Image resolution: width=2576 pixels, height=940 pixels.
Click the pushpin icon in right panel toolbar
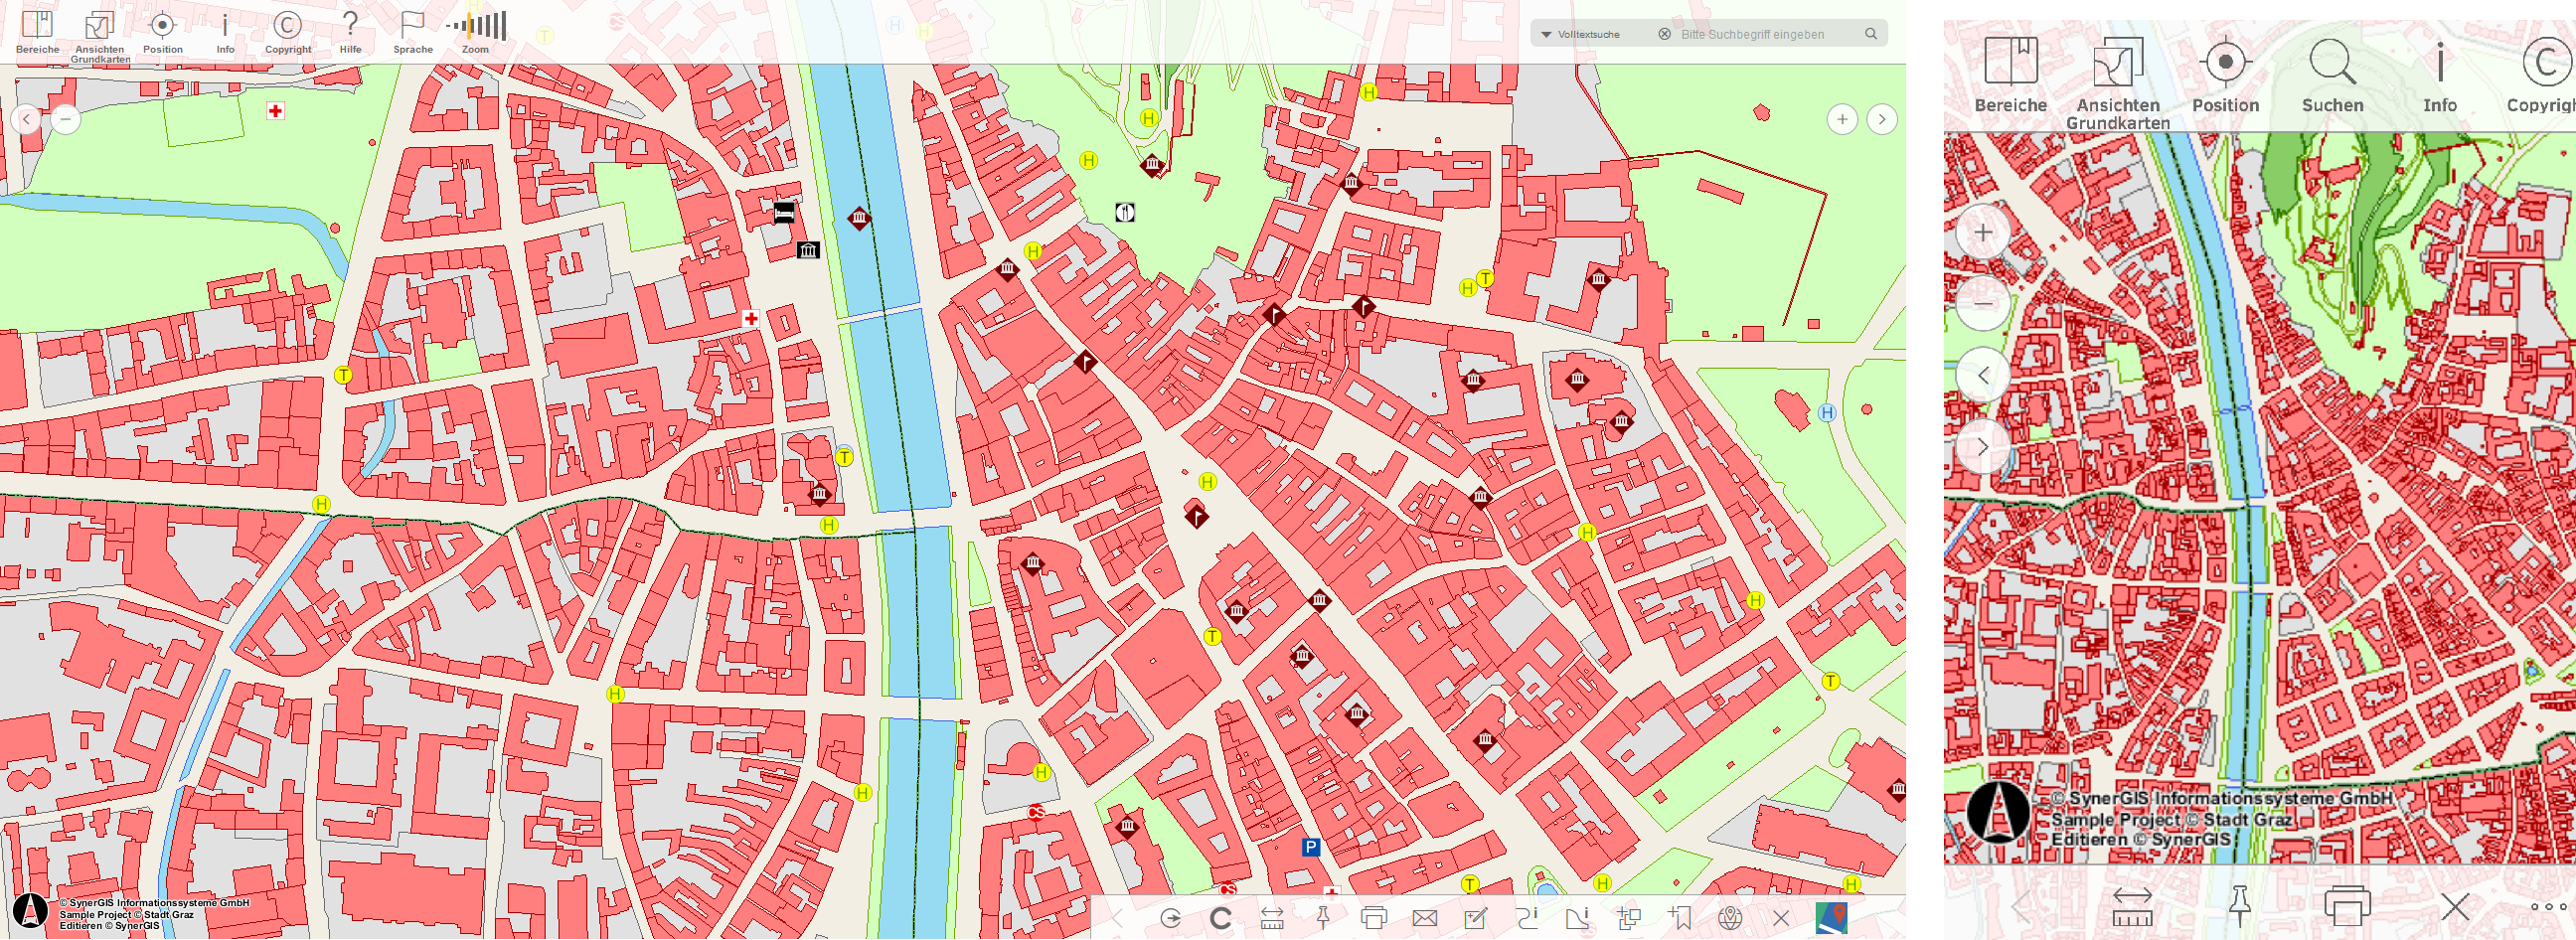(2239, 906)
